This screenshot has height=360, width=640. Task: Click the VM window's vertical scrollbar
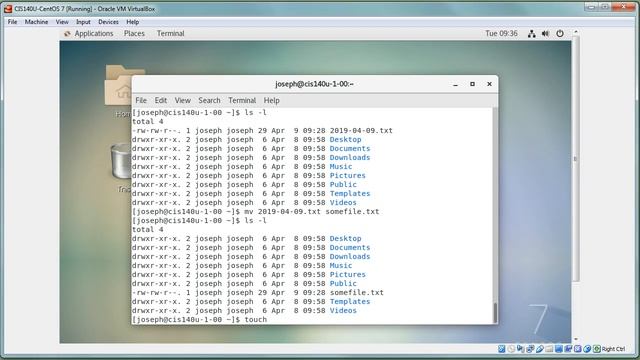tap(576, 159)
